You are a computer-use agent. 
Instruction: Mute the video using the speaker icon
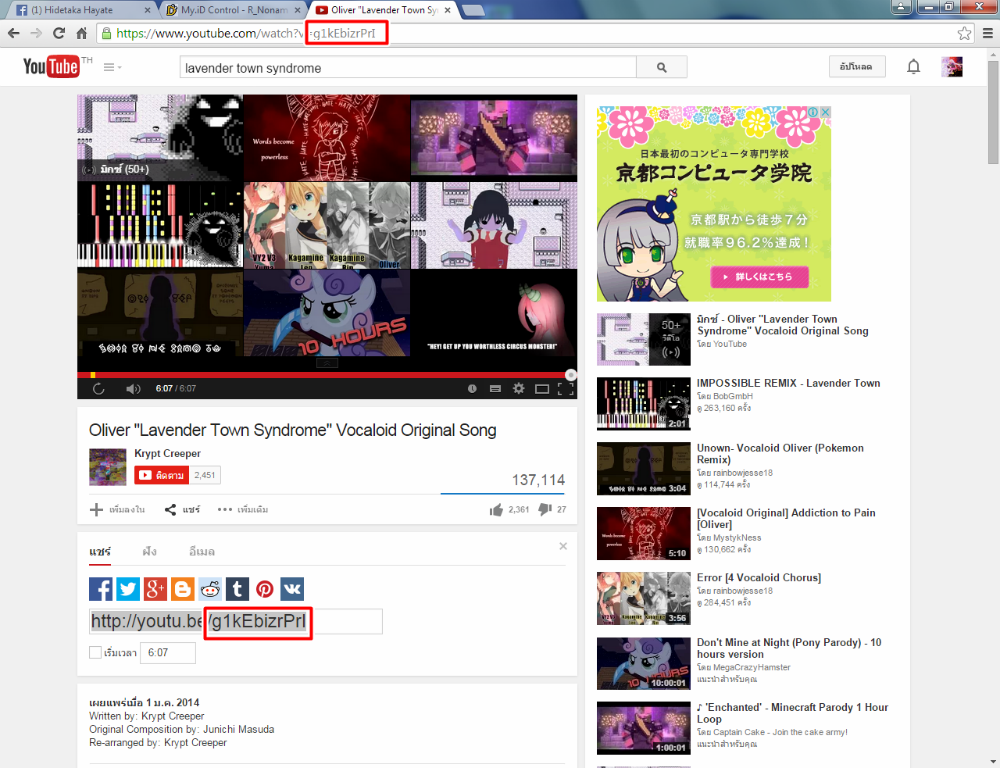point(133,388)
